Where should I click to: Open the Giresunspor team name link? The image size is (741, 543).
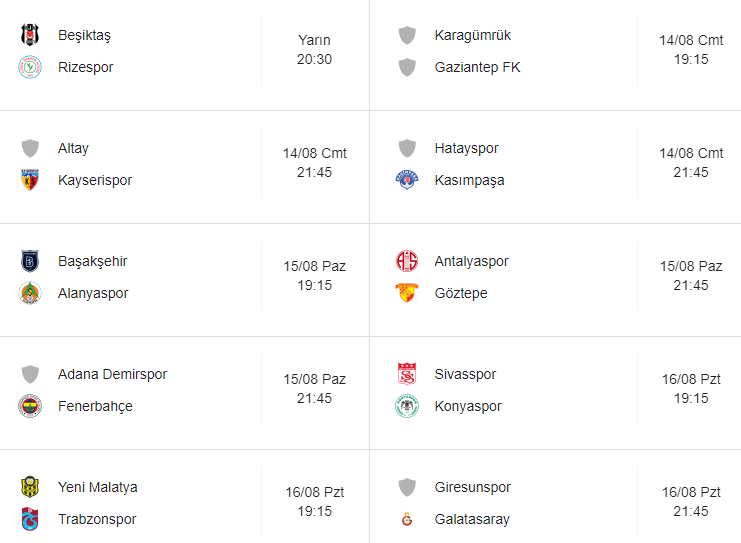point(473,487)
